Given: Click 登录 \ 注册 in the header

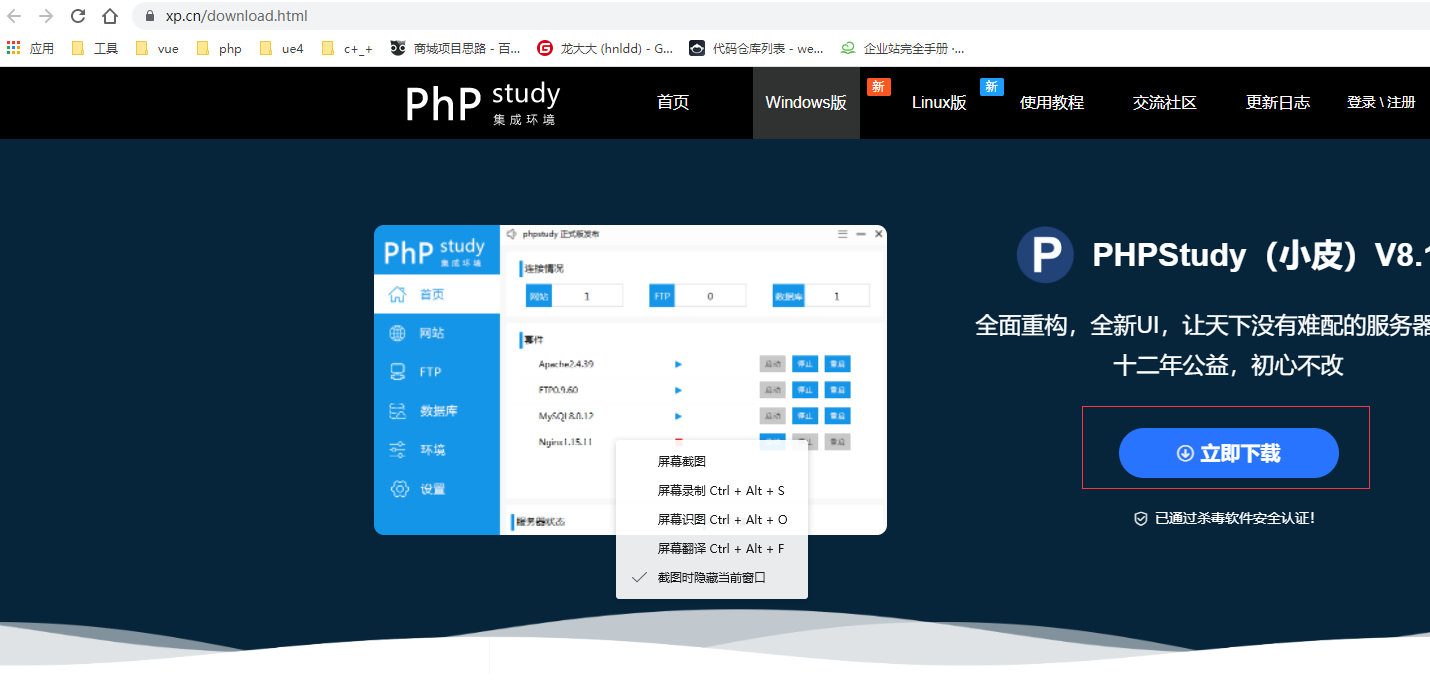Looking at the screenshot, I should click(1381, 103).
